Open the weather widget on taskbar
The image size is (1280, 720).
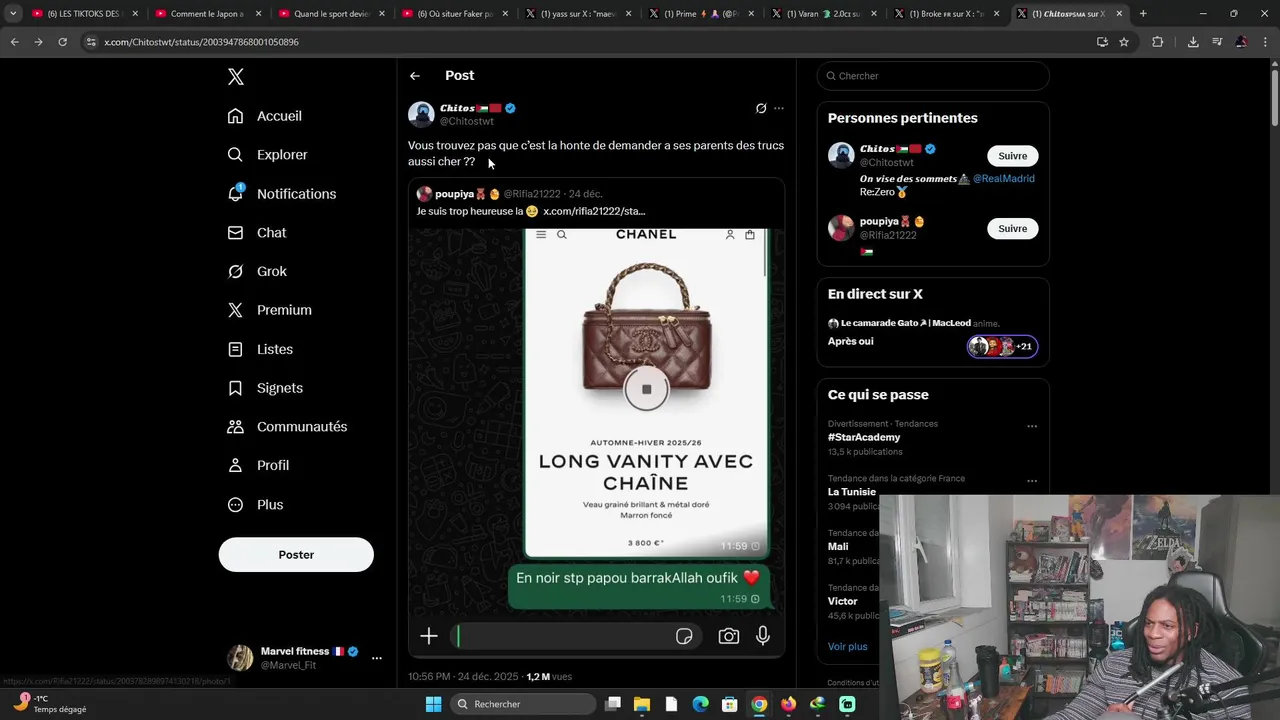[50, 704]
